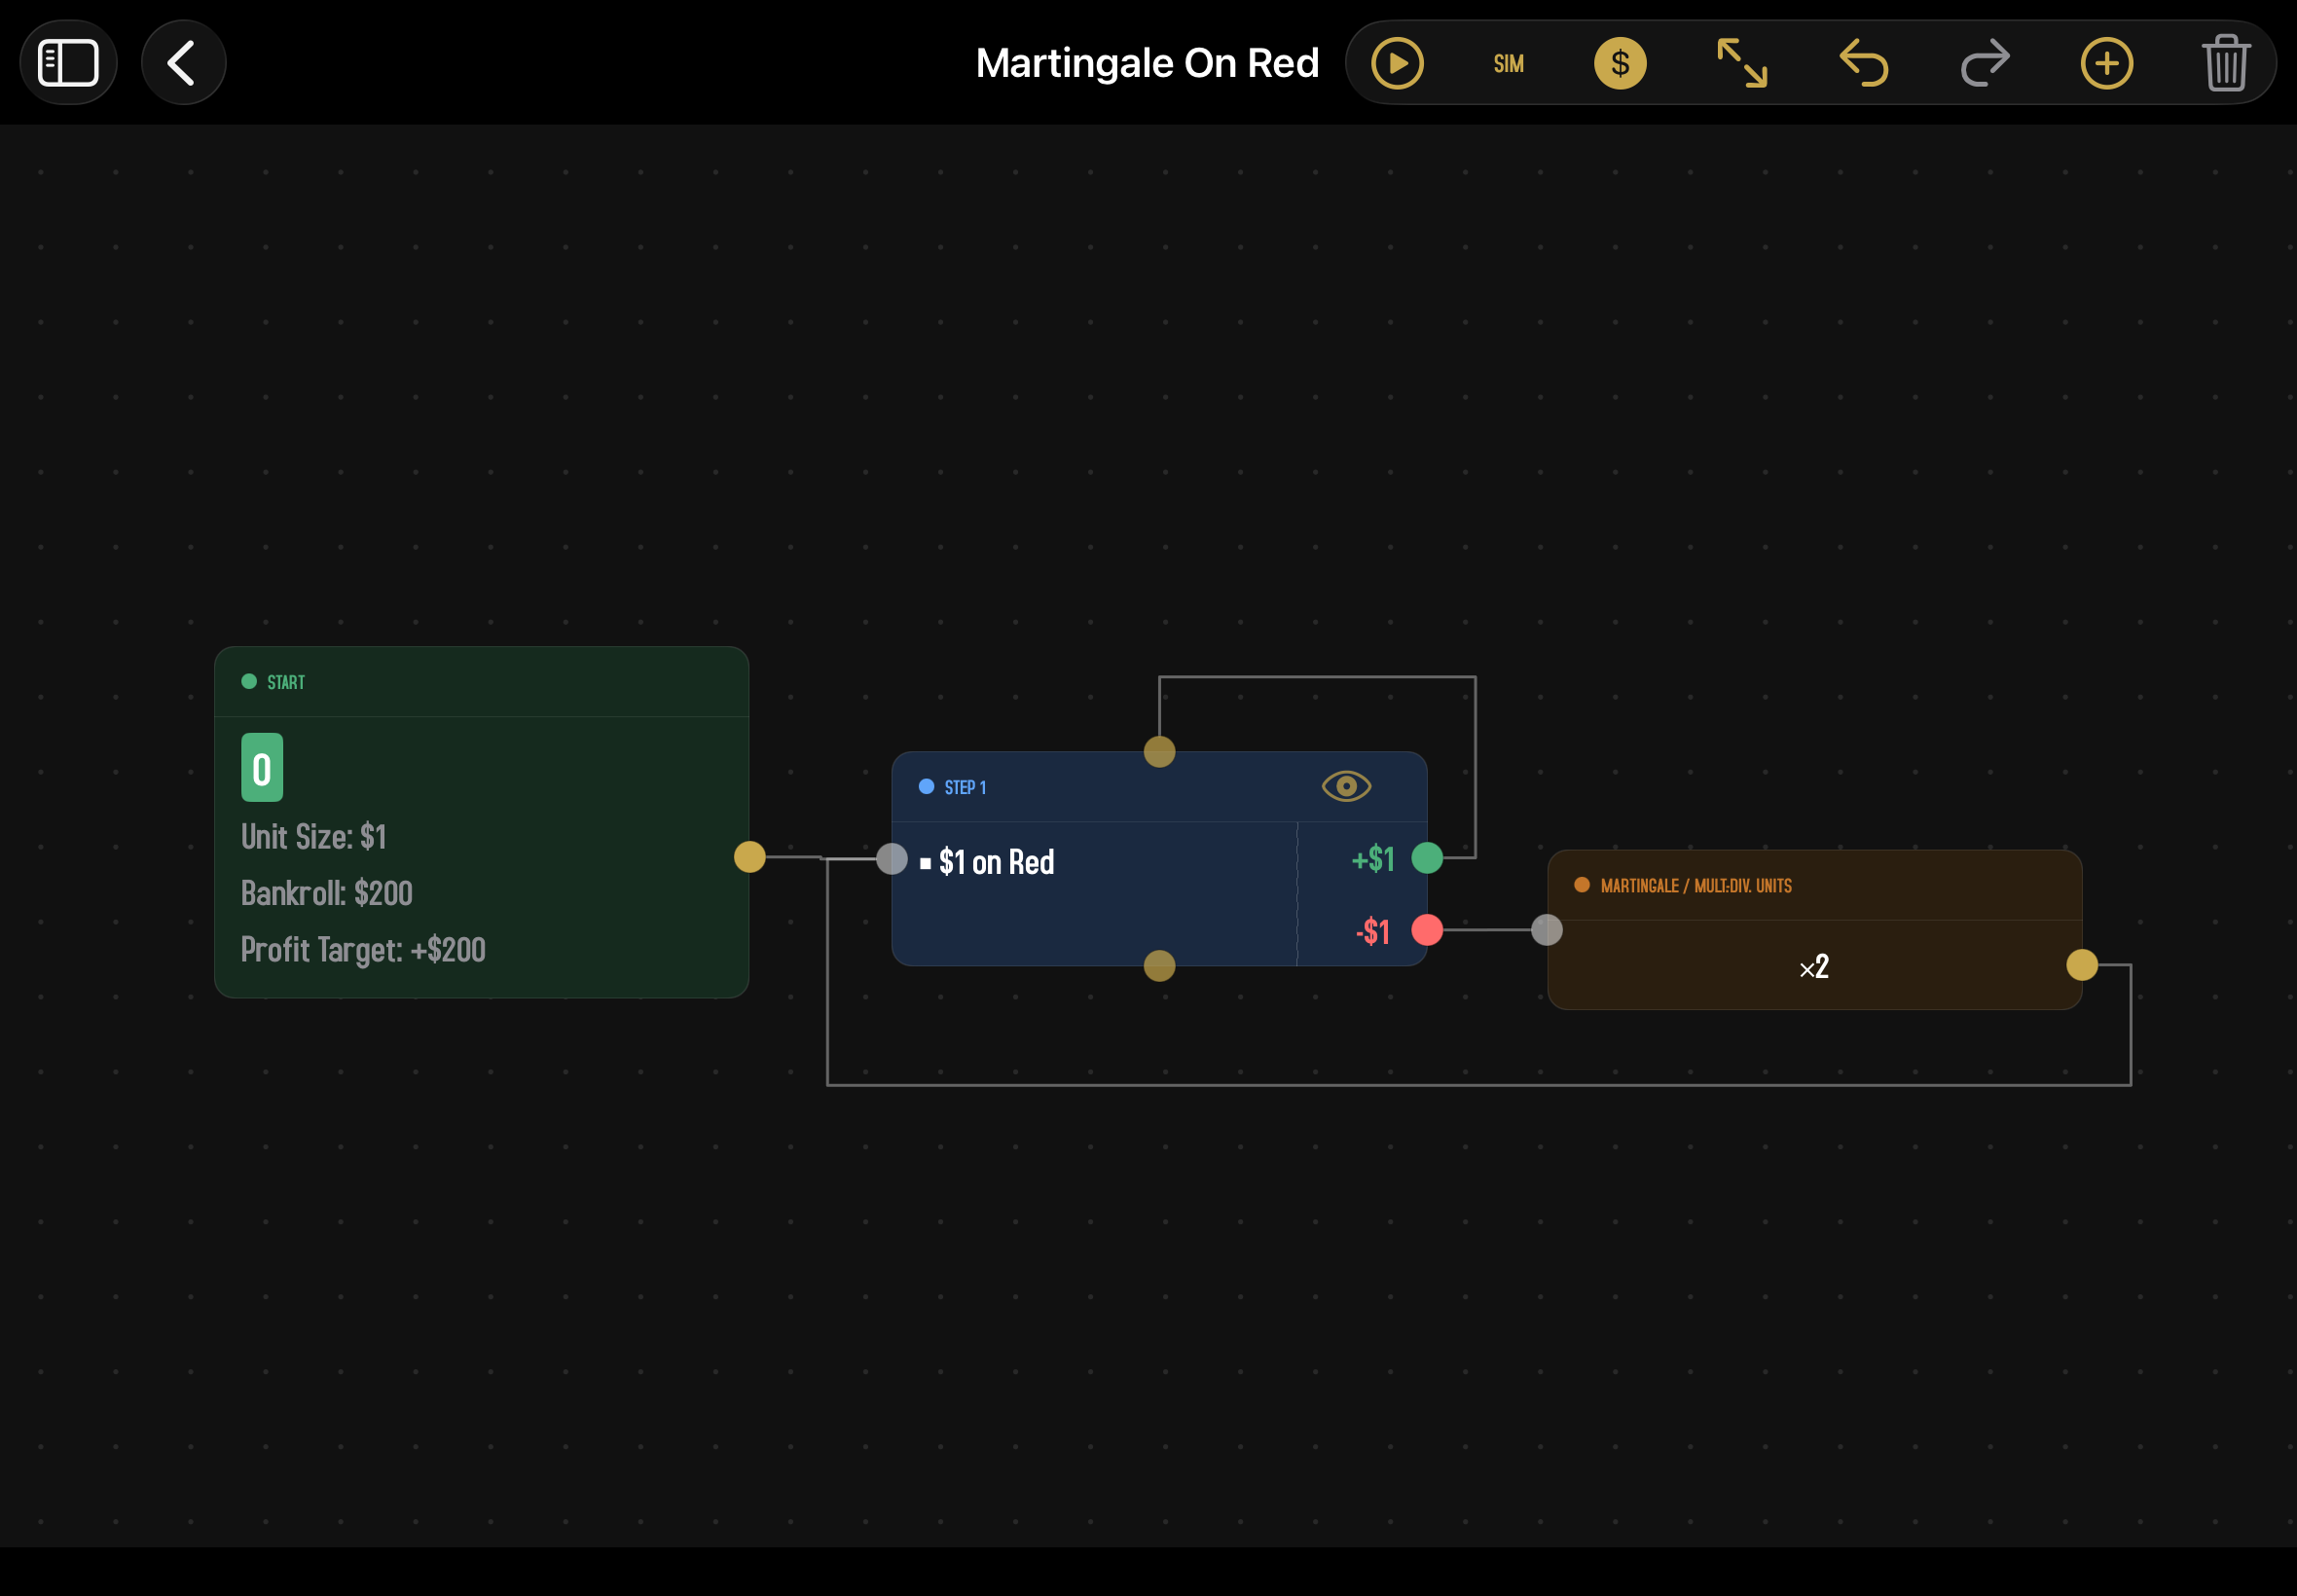Select the +$1 win amount text
The image size is (2297, 1596).
[x=1373, y=859]
